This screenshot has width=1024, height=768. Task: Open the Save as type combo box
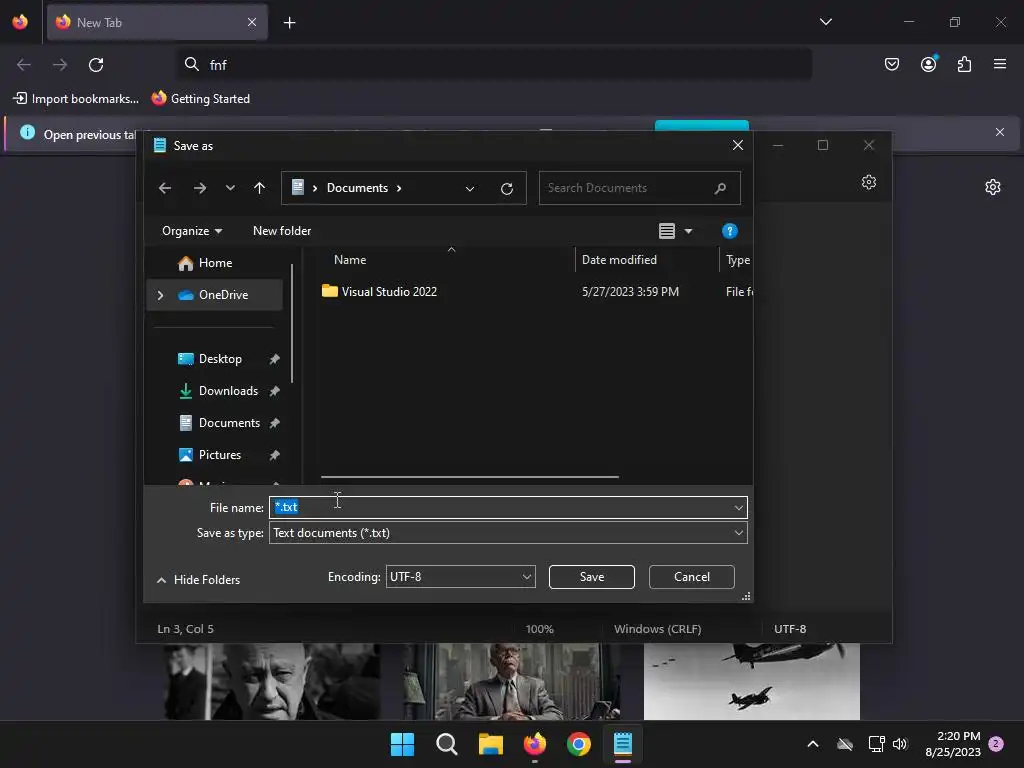[508, 533]
